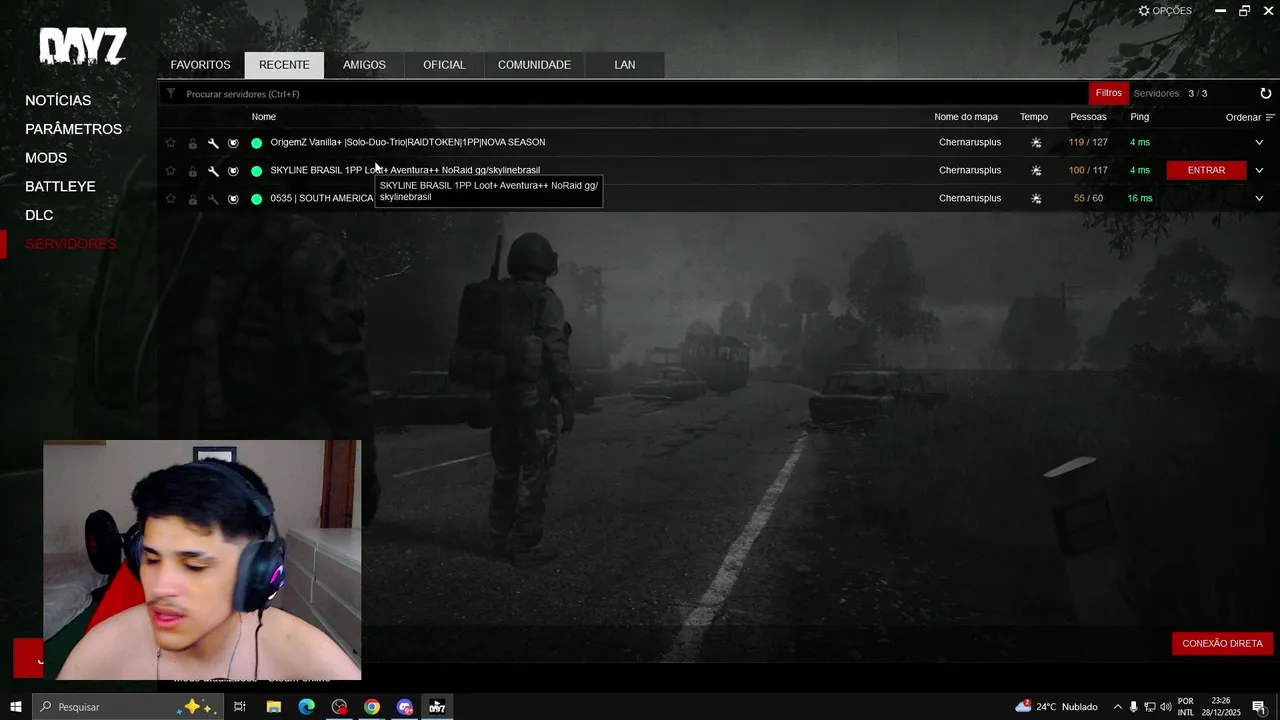
Task: Open OPÇÕES settings gear
Action: [1165, 11]
